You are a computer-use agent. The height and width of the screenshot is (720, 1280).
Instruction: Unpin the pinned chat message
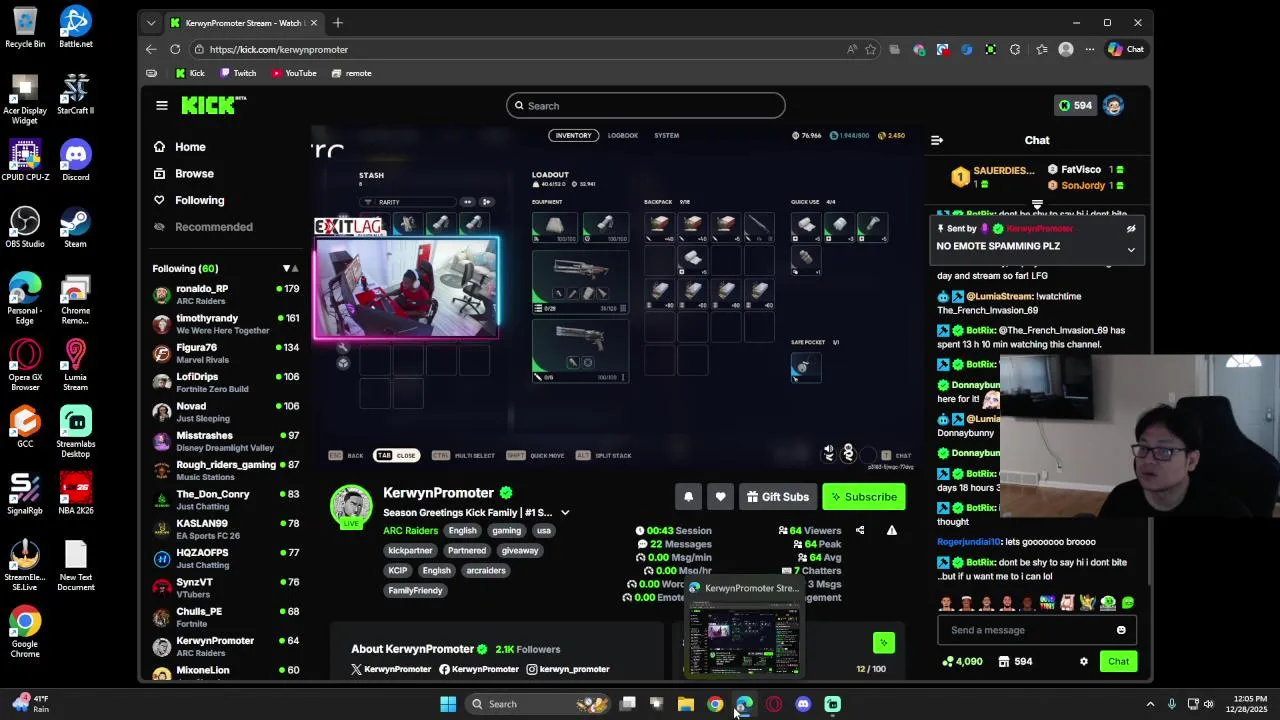pyautogui.click(x=1131, y=228)
